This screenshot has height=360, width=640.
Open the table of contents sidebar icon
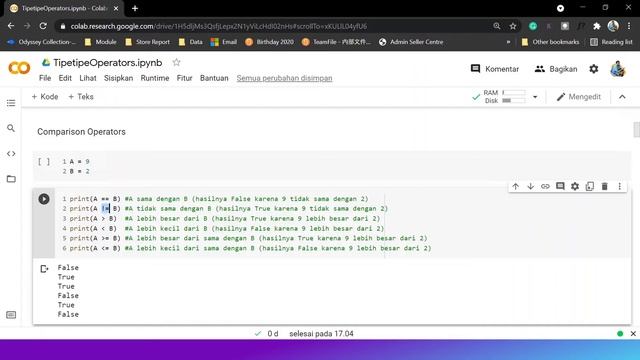(x=11, y=103)
